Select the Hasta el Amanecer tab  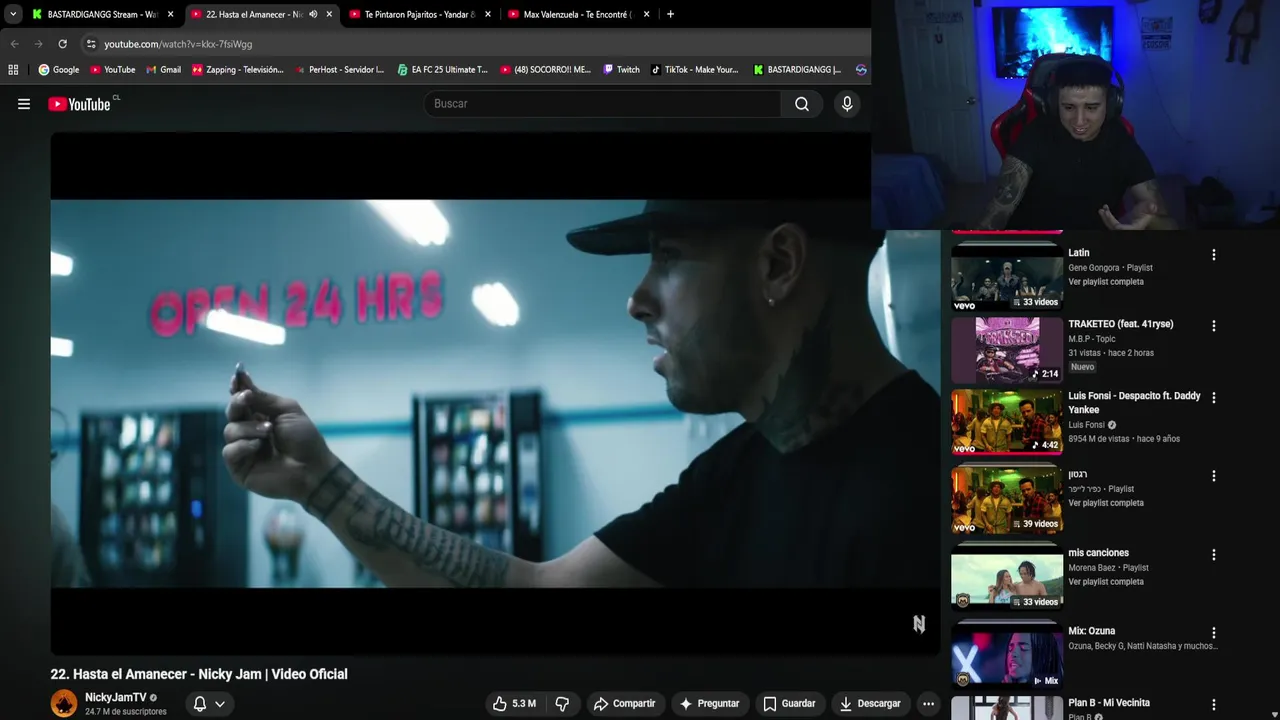coord(254,14)
